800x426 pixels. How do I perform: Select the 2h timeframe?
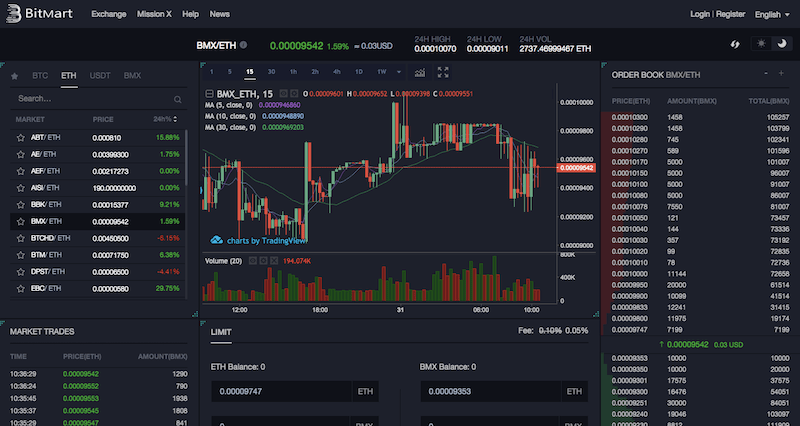pyautogui.click(x=315, y=72)
